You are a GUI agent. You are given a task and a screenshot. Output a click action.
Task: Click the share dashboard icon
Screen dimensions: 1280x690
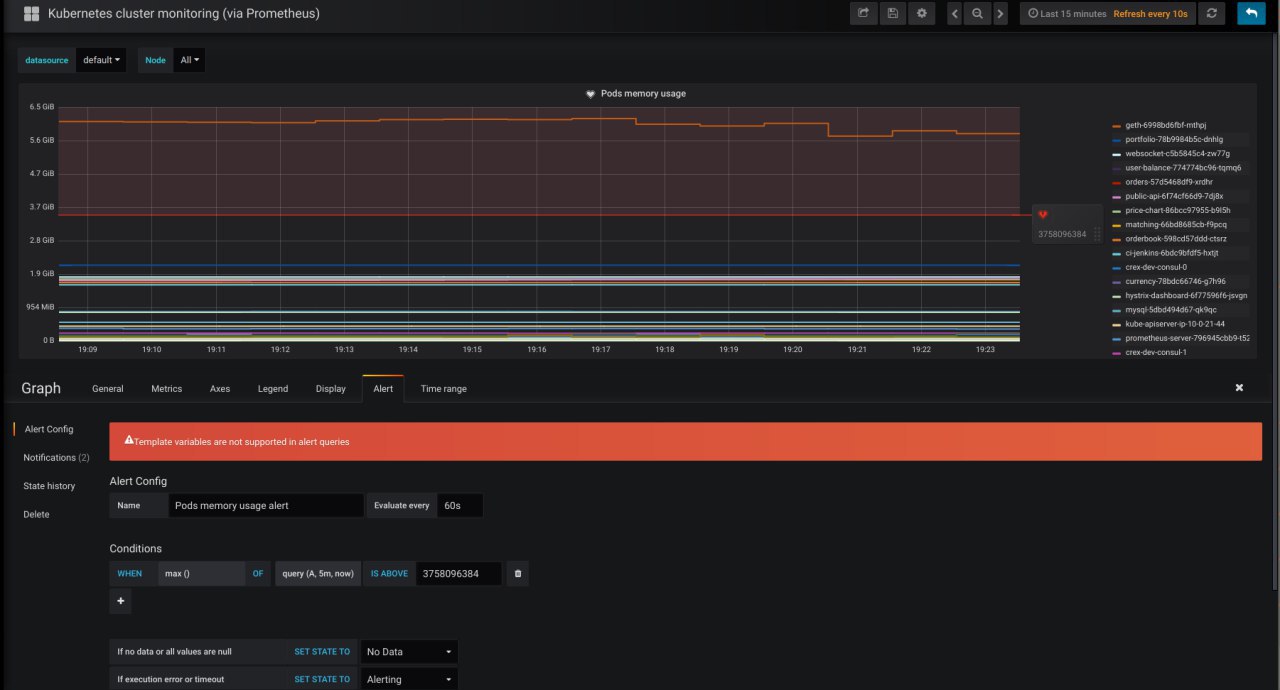[863, 13]
